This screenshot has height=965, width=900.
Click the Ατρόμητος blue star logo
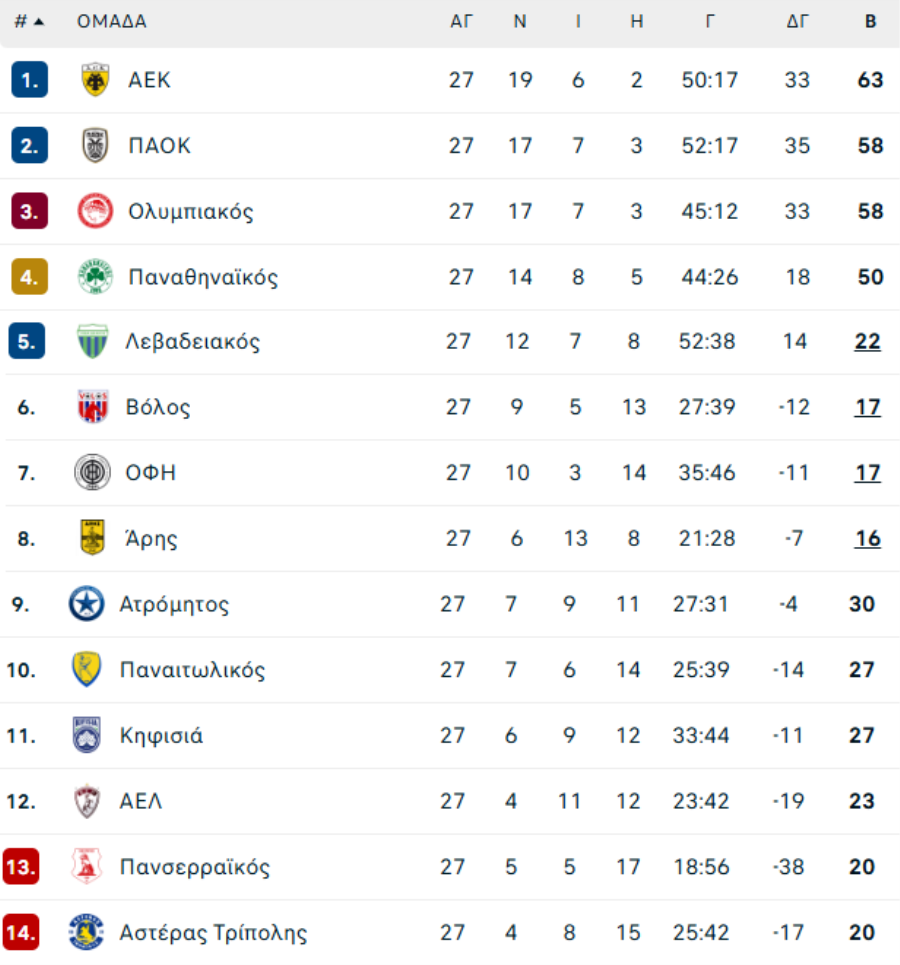pos(86,604)
